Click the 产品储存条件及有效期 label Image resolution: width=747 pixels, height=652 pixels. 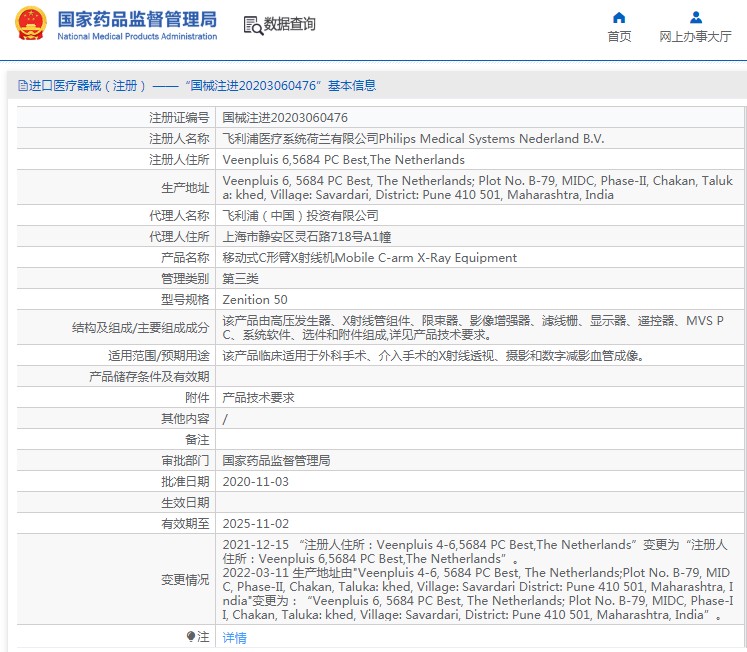pyautogui.click(x=149, y=377)
